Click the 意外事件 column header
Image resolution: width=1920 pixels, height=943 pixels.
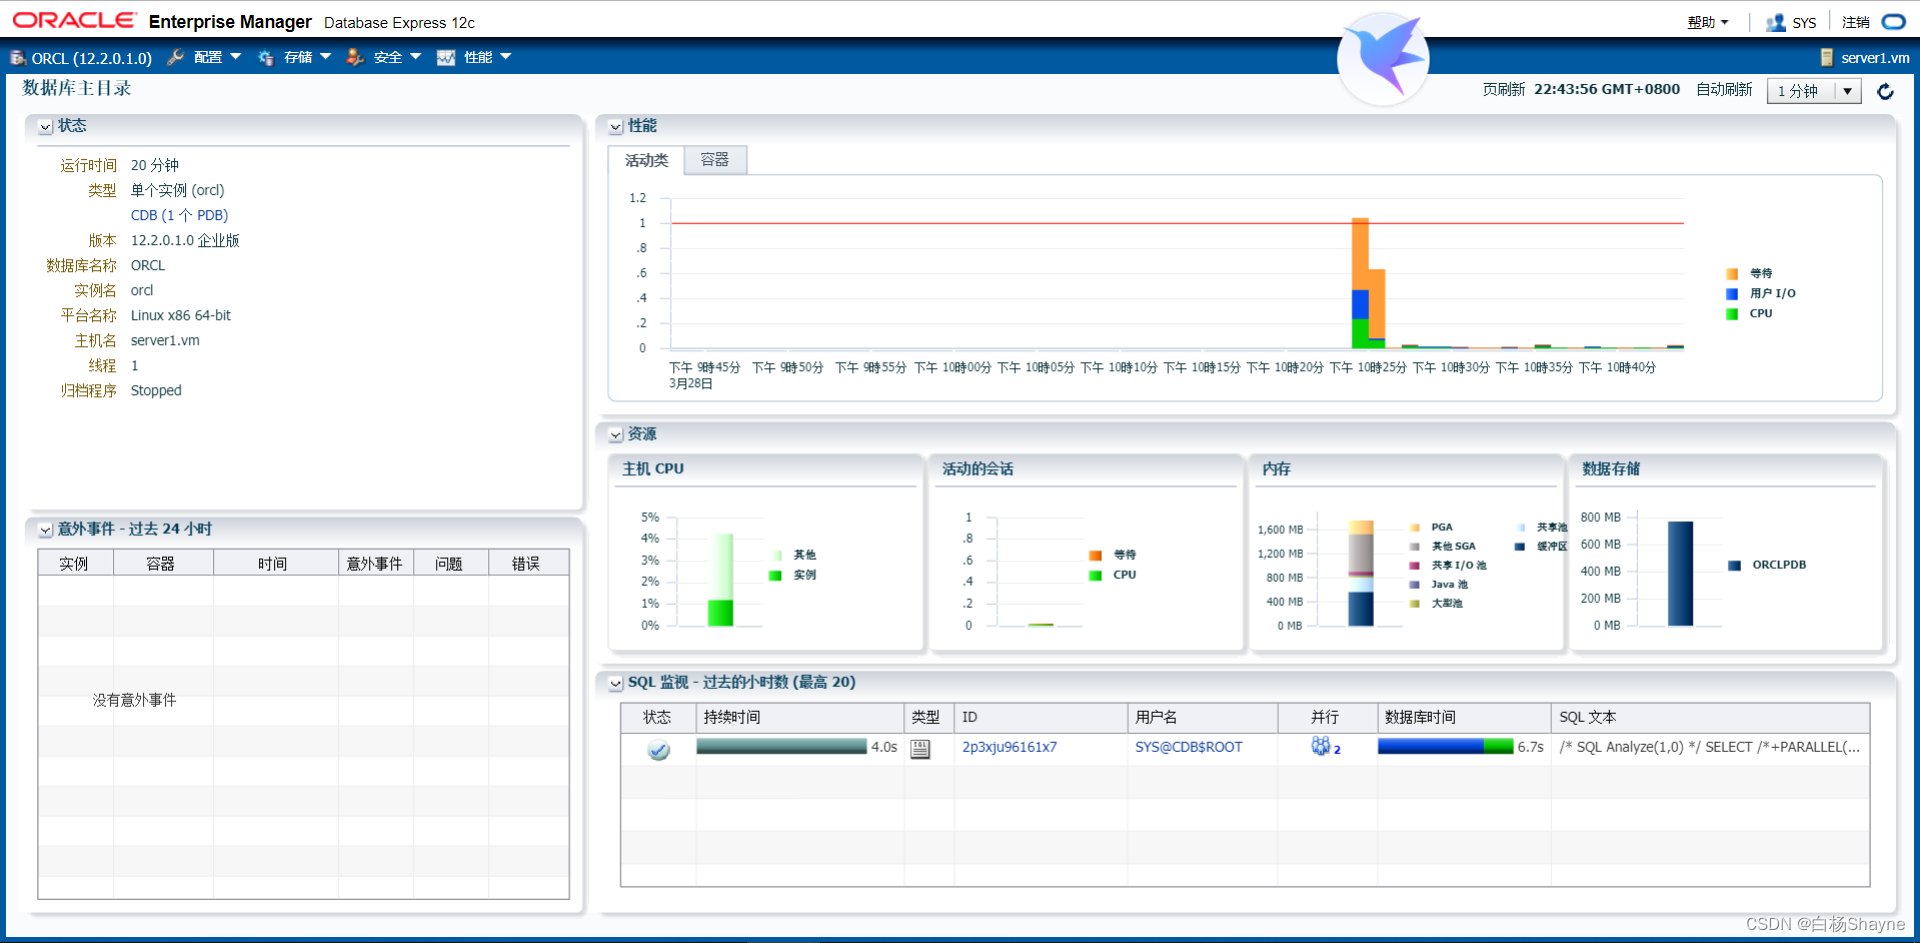(375, 564)
